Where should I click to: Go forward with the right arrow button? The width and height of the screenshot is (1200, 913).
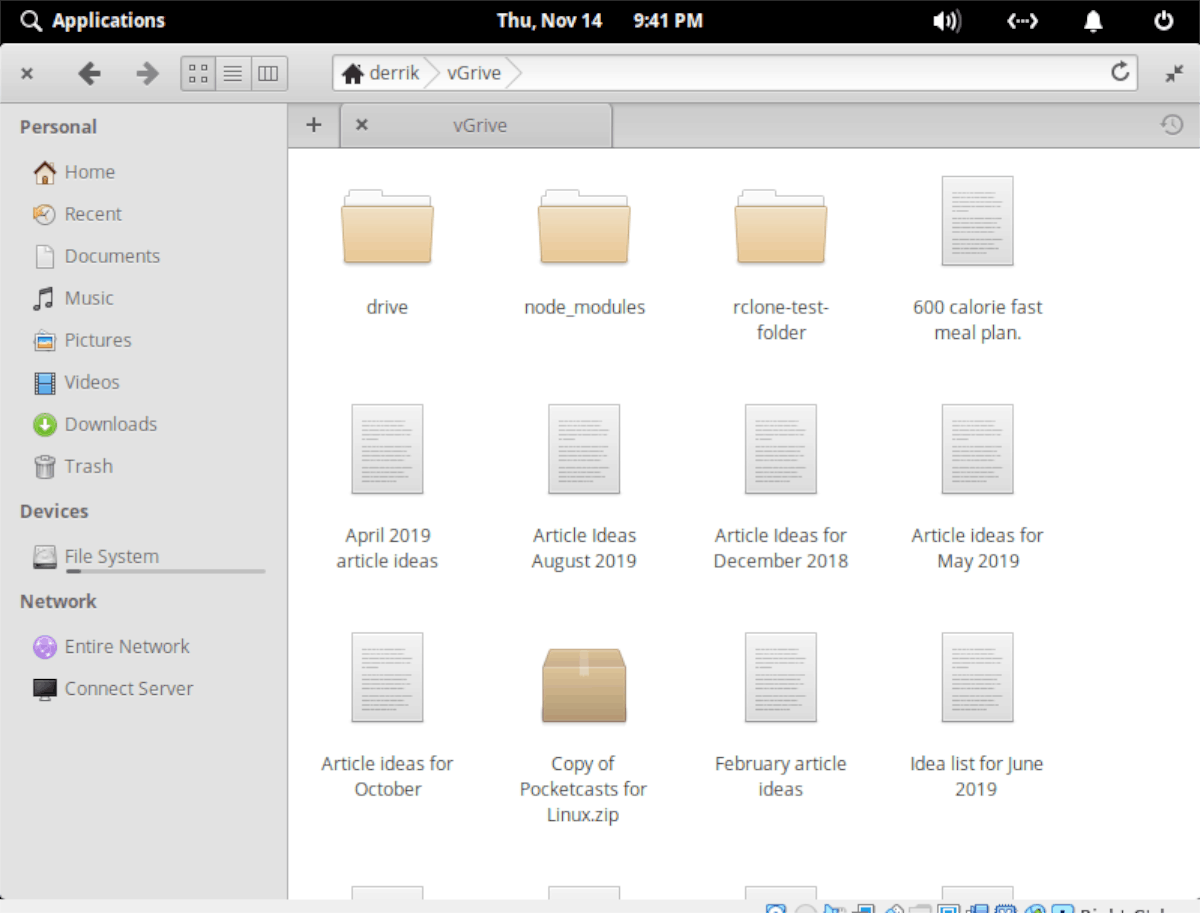pyautogui.click(x=147, y=74)
